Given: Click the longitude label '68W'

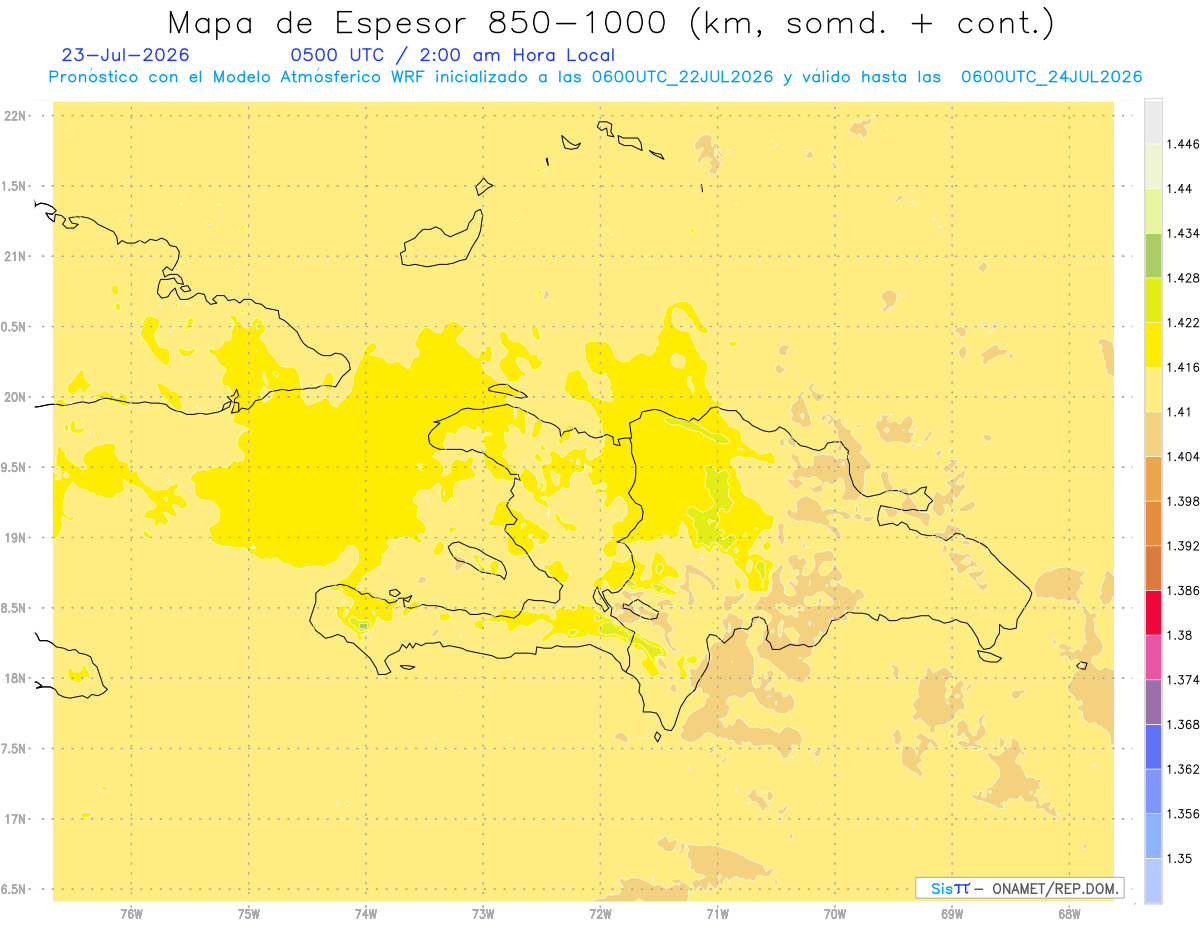Looking at the screenshot, I should click(1069, 913).
